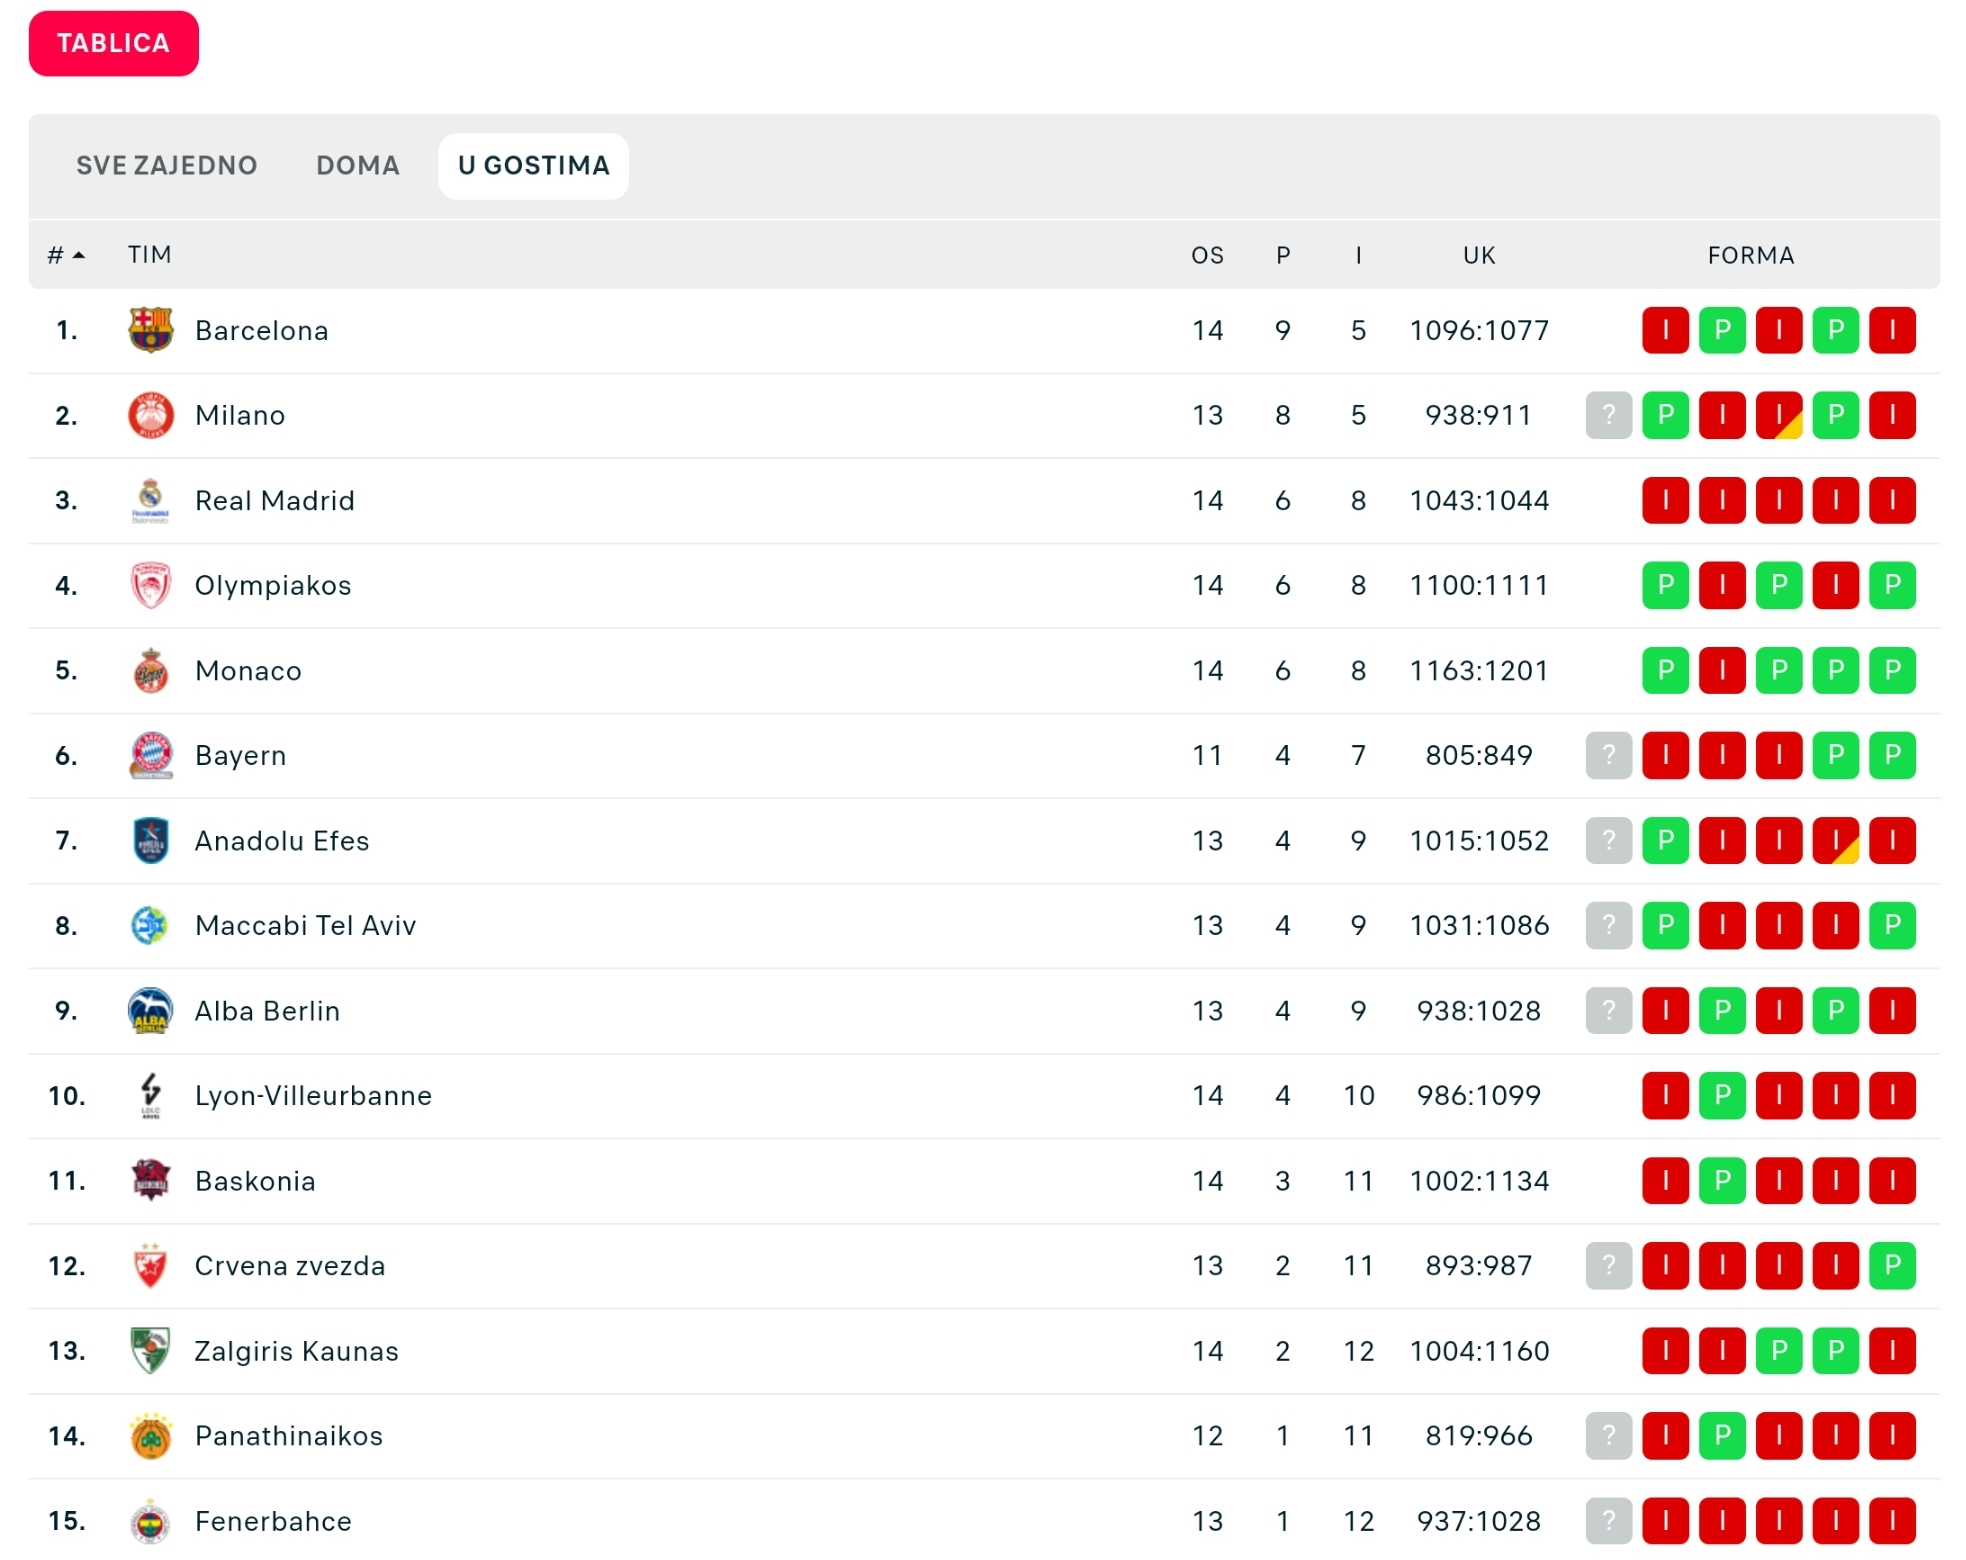Click Fenerbahce's grey question-mark form badge
The height and width of the screenshot is (1560, 1966).
coord(1609,1521)
